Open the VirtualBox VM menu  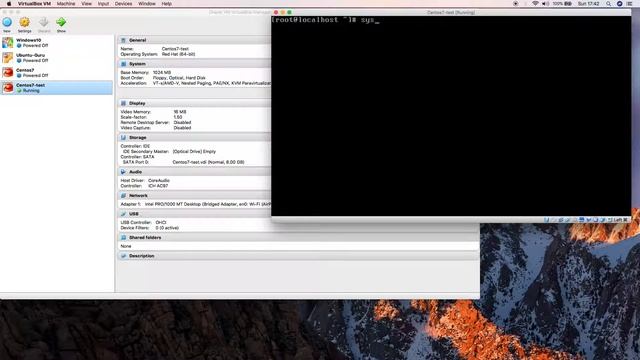click(x=34, y=4)
